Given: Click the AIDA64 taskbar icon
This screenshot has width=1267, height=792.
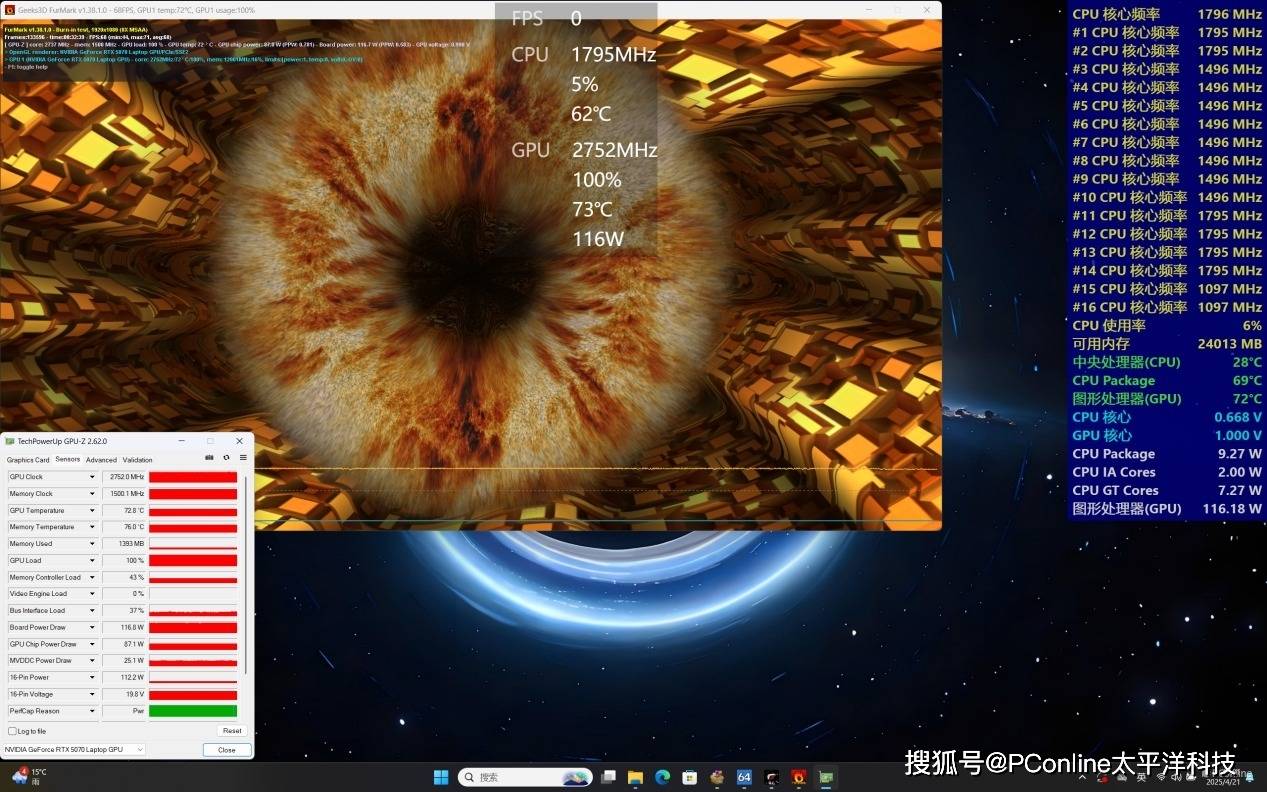Looking at the screenshot, I should [x=744, y=777].
